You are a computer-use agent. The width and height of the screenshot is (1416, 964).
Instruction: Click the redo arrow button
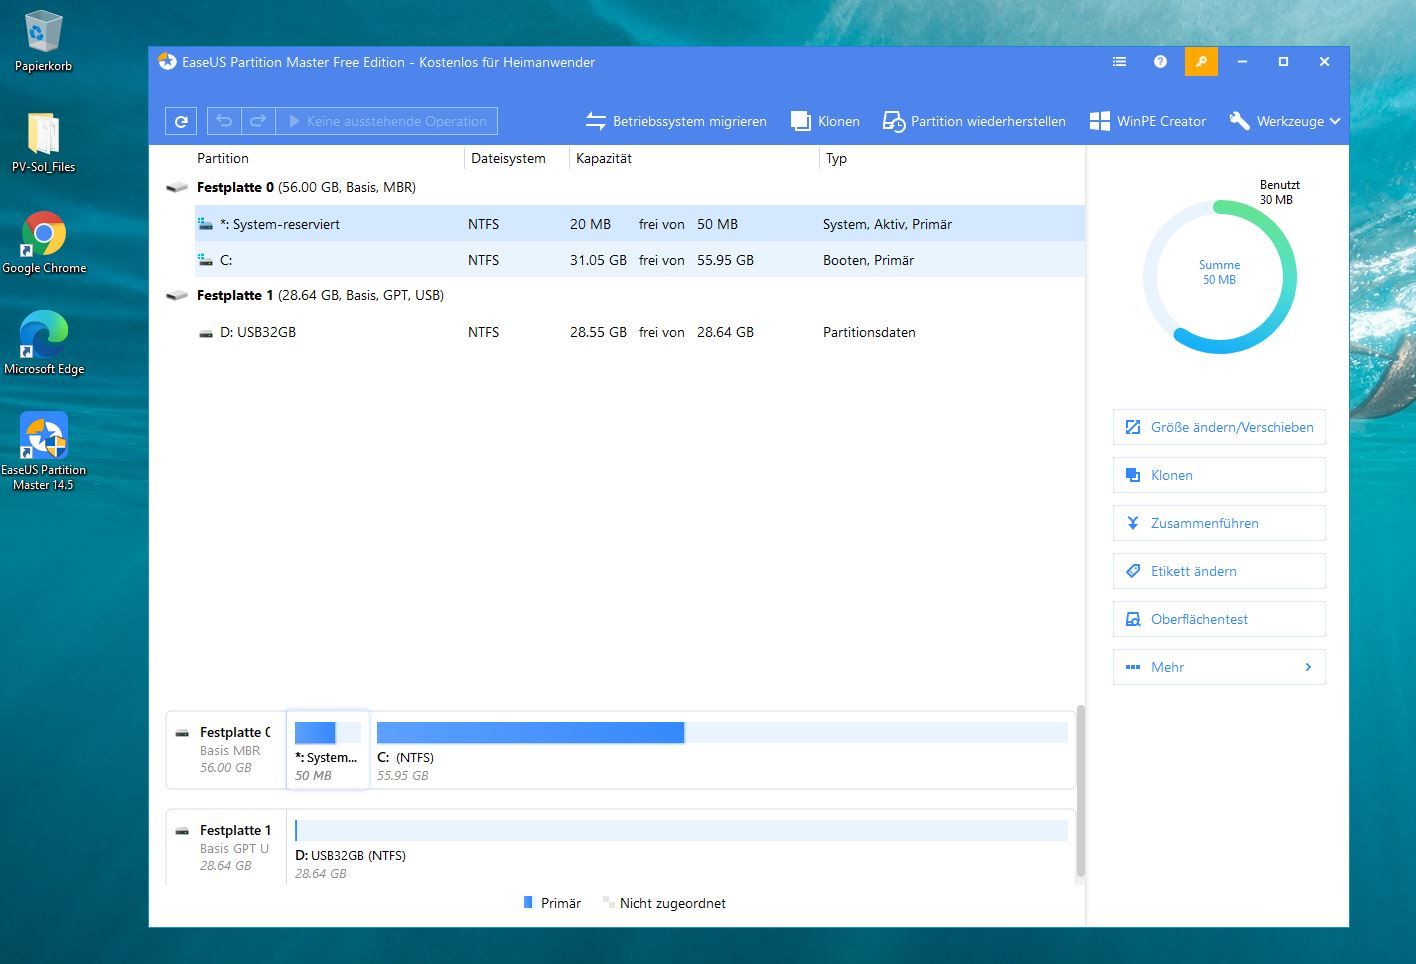pos(258,121)
